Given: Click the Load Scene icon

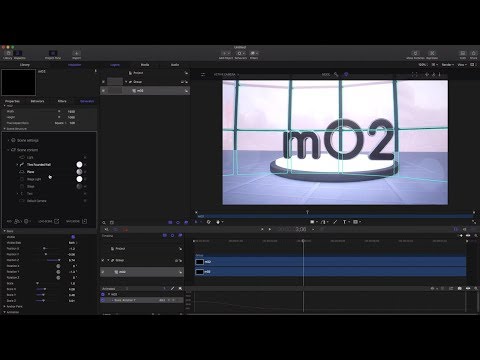Looking at the screenshot, I should 57,221.
